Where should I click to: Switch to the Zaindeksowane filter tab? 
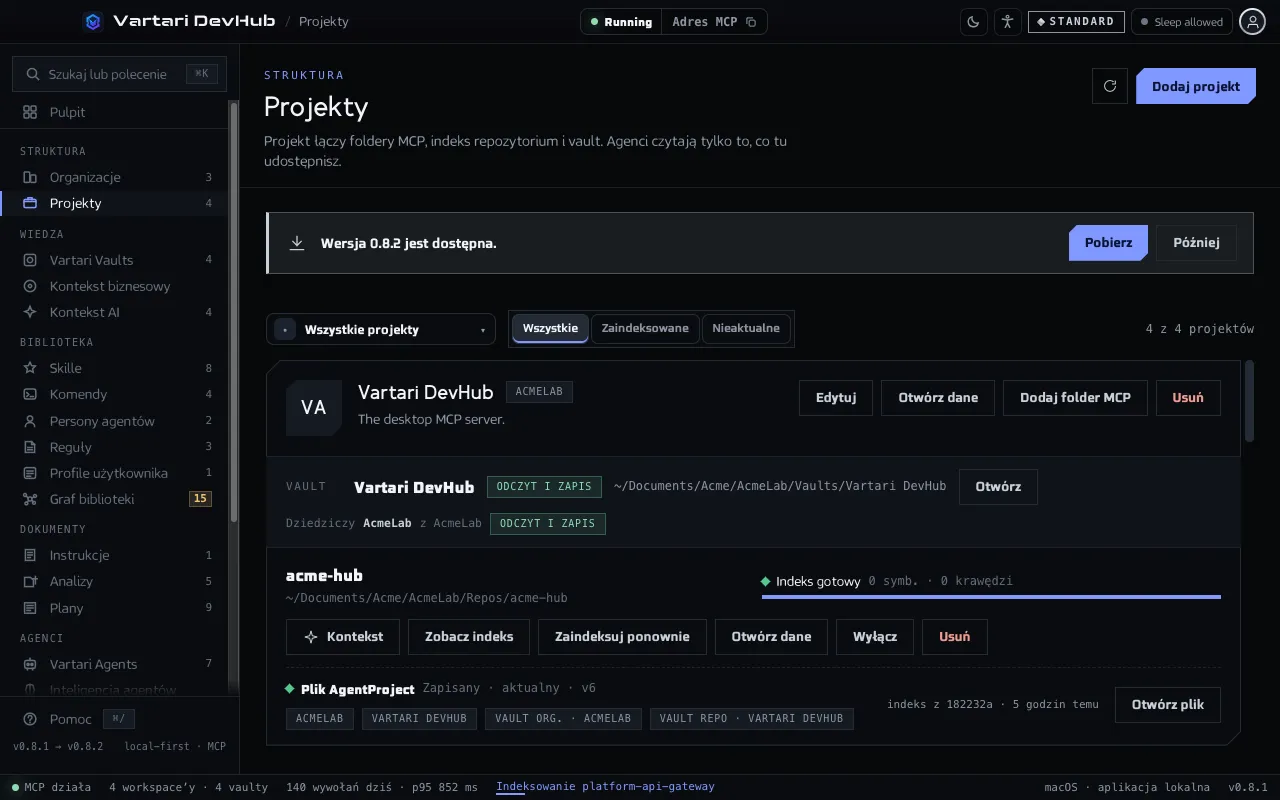[x=645, y=328]
